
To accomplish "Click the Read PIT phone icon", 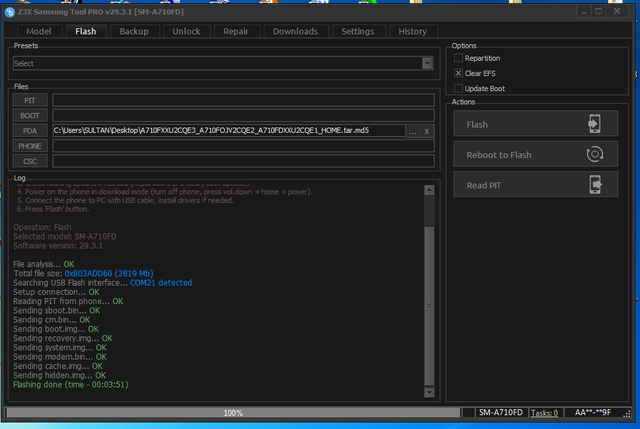I will 595,184.
